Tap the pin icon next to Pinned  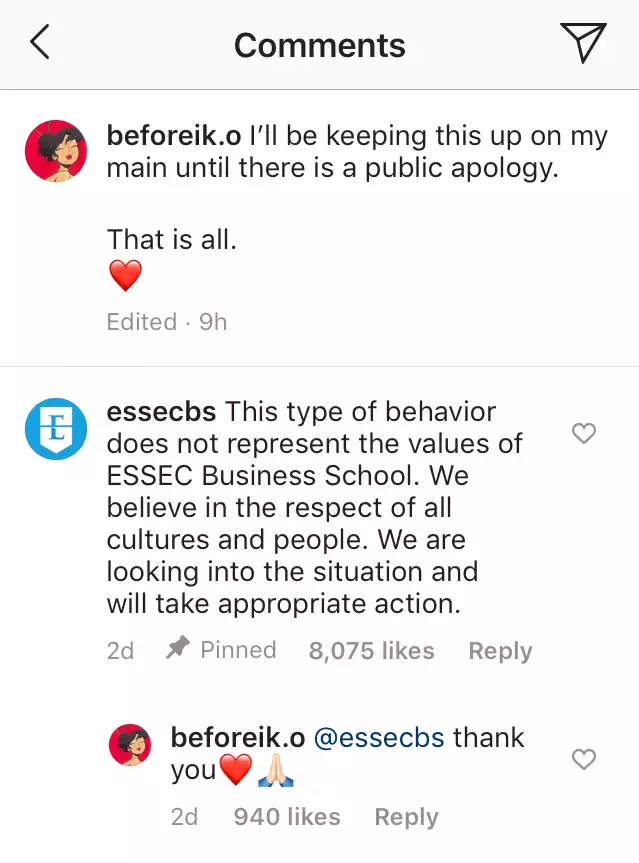[x=178, y=649]
